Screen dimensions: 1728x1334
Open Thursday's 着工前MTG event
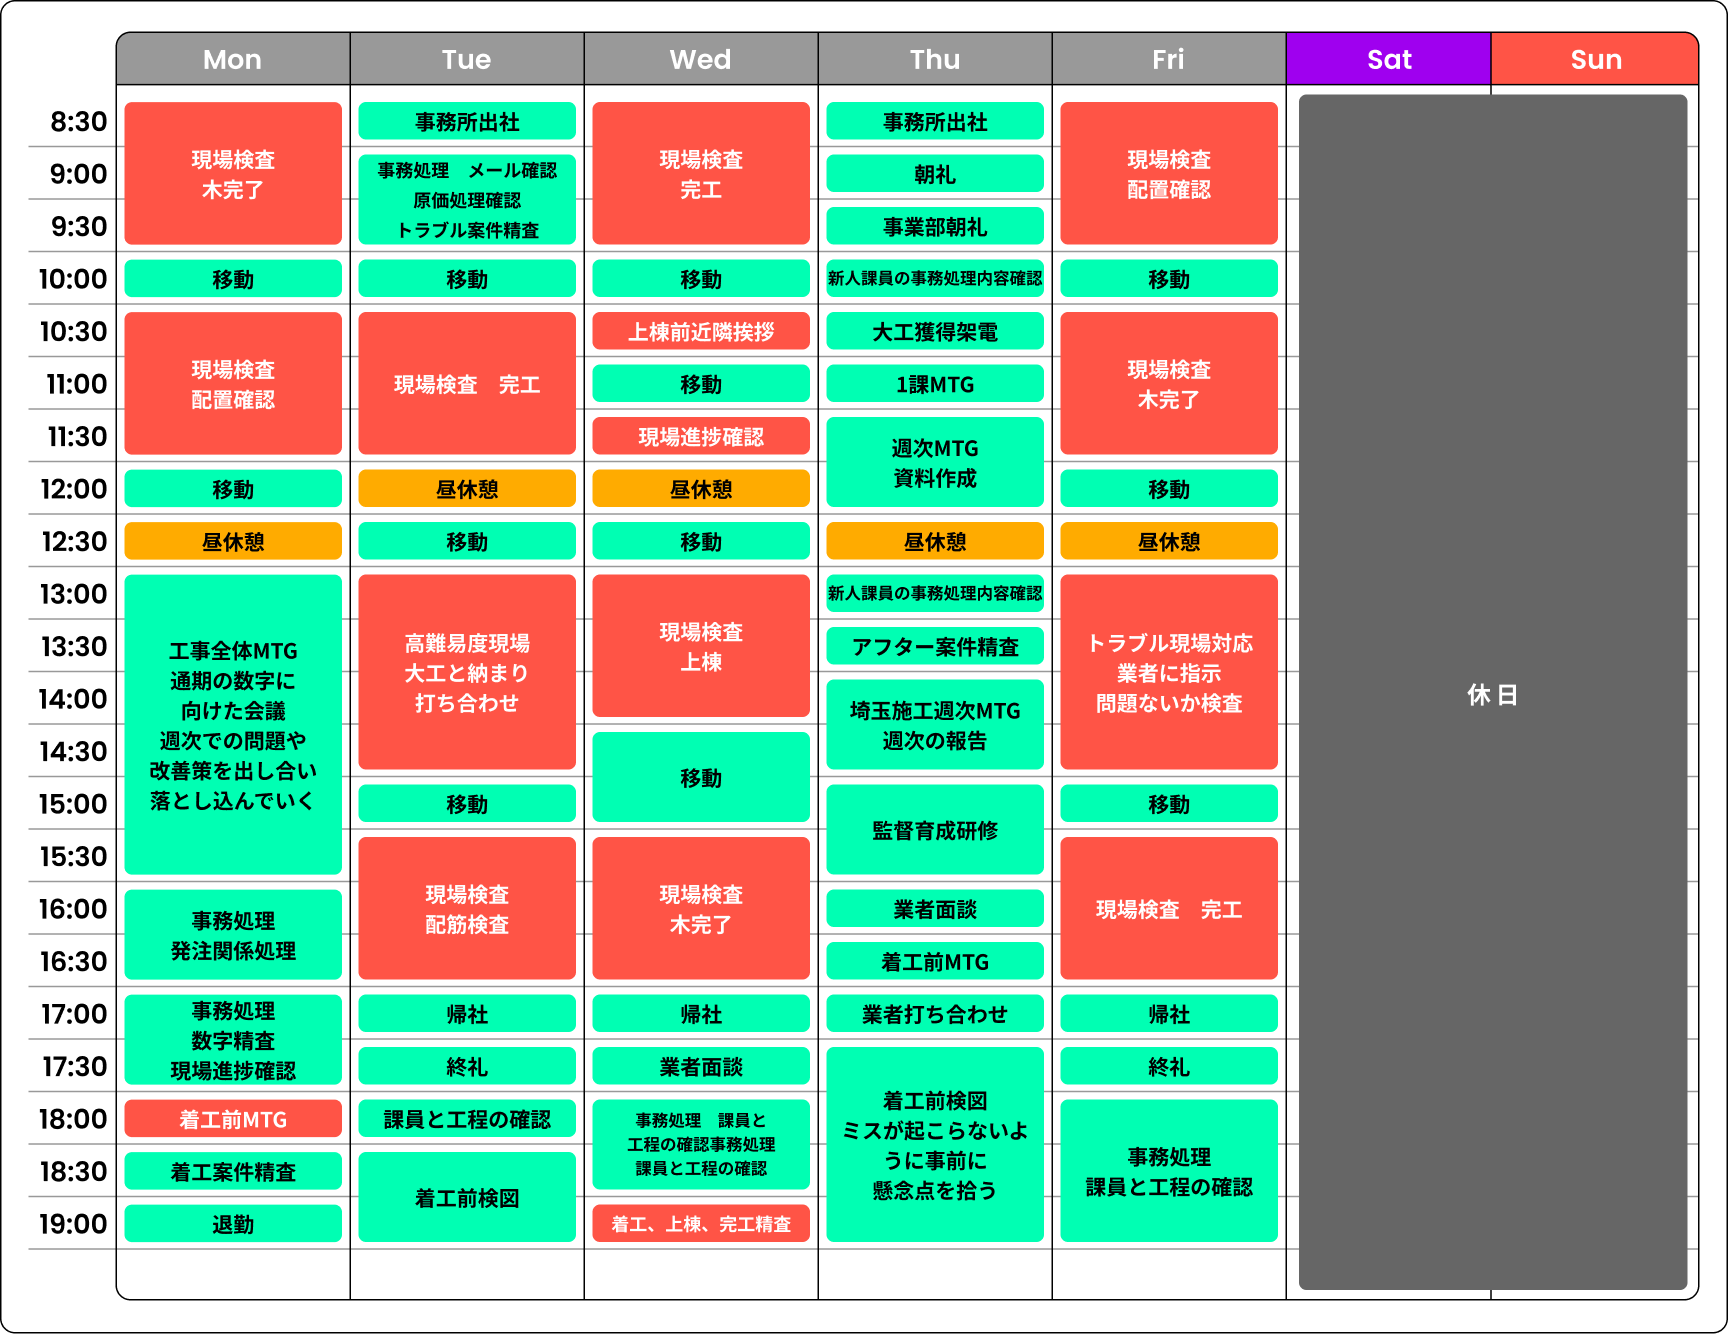935,961
